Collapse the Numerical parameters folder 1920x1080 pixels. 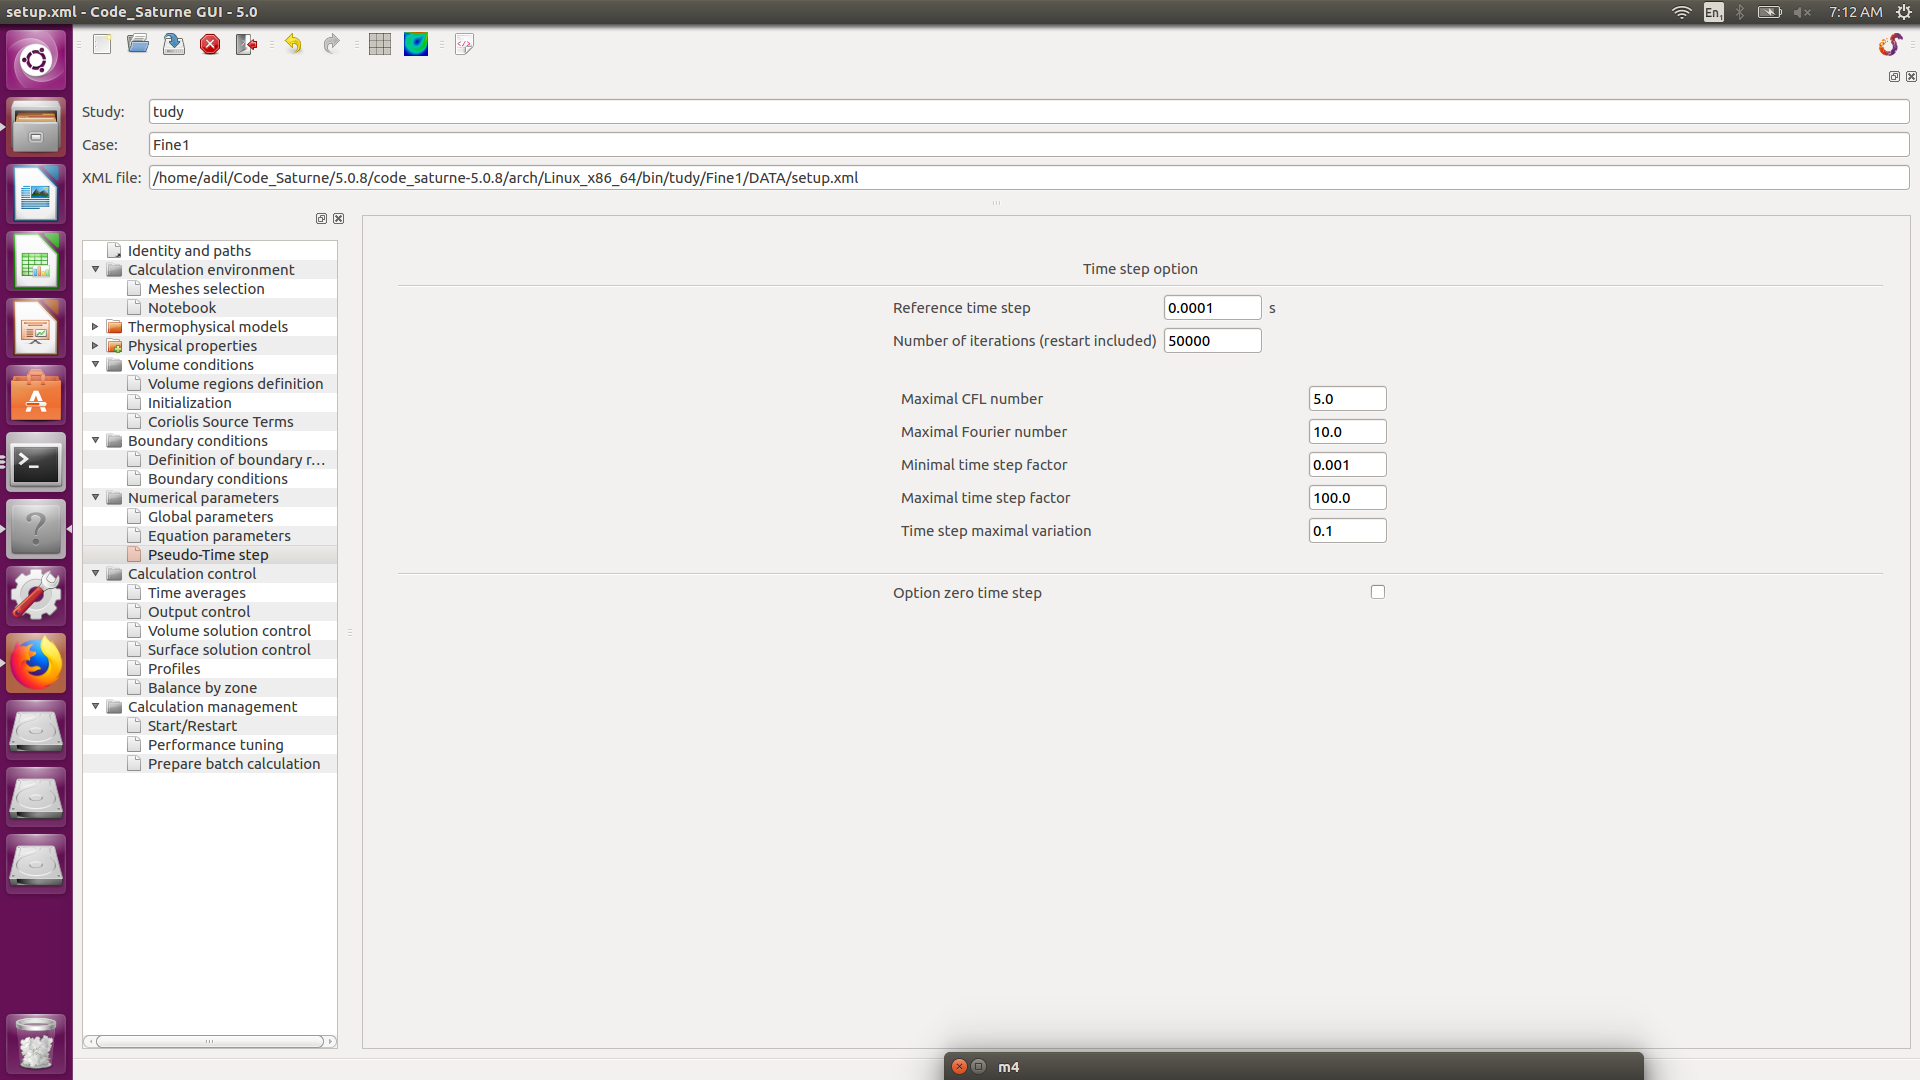click(x=96, y=498)
